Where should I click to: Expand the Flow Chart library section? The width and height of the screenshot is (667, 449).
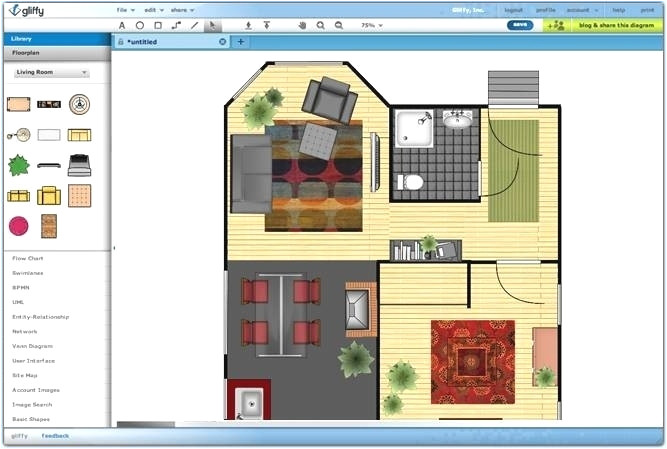pos(27,258)
